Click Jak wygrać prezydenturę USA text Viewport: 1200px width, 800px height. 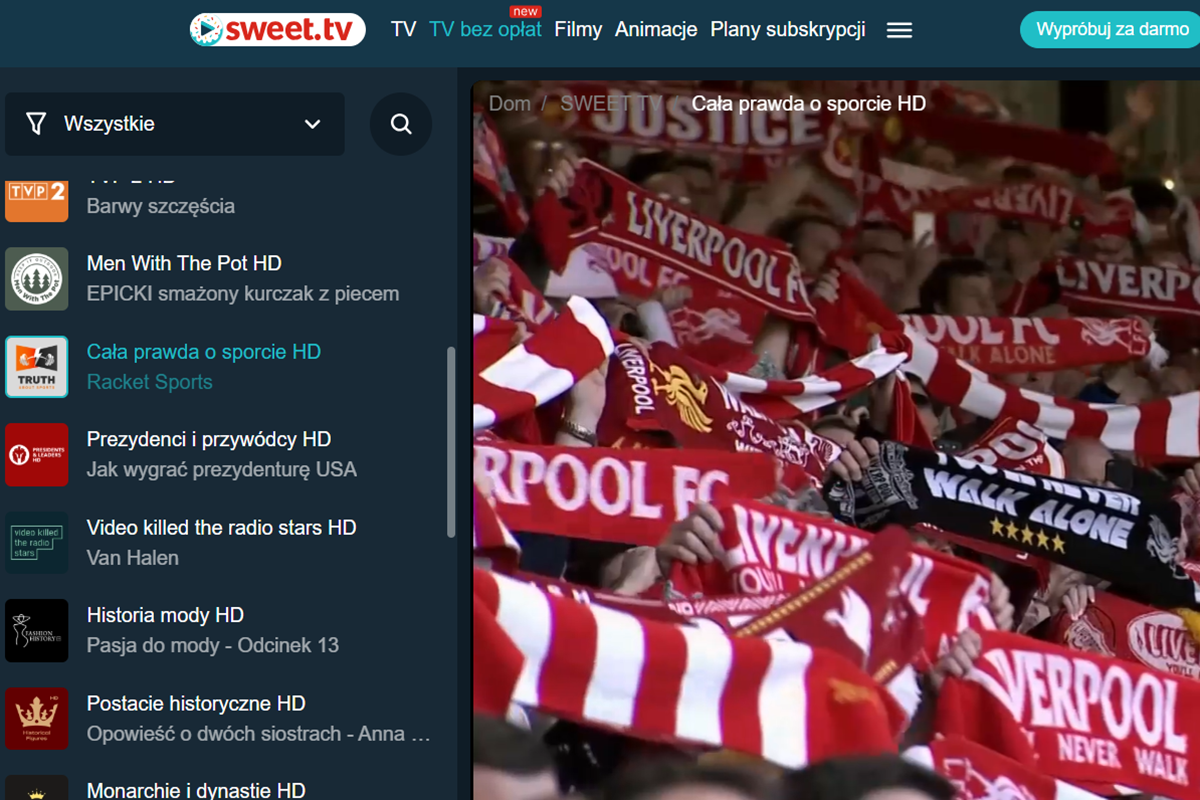(222, 469)
